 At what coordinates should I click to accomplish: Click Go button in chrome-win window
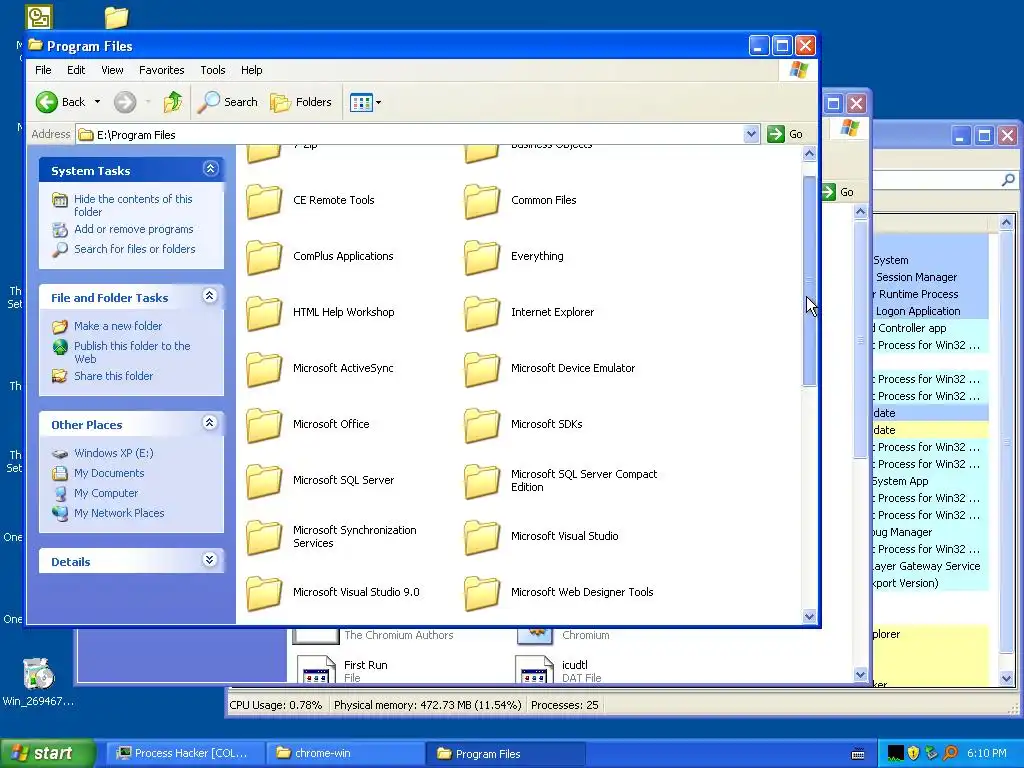(x=839, y=192)
